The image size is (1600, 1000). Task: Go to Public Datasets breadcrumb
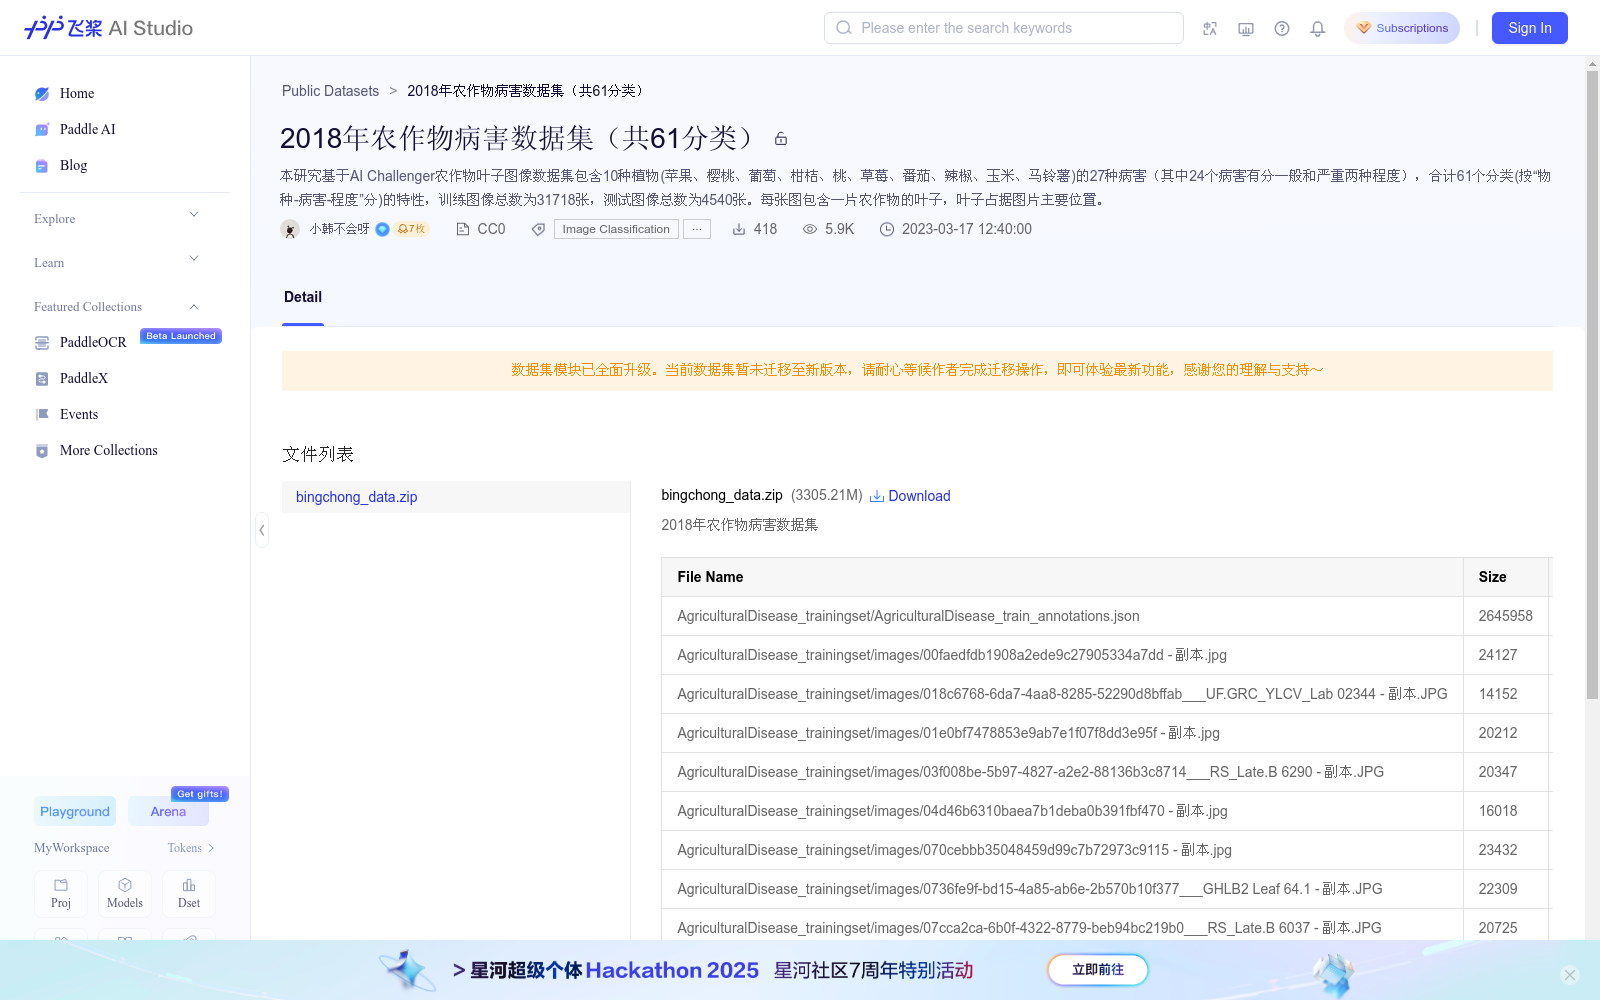click(x=330, y=91)
